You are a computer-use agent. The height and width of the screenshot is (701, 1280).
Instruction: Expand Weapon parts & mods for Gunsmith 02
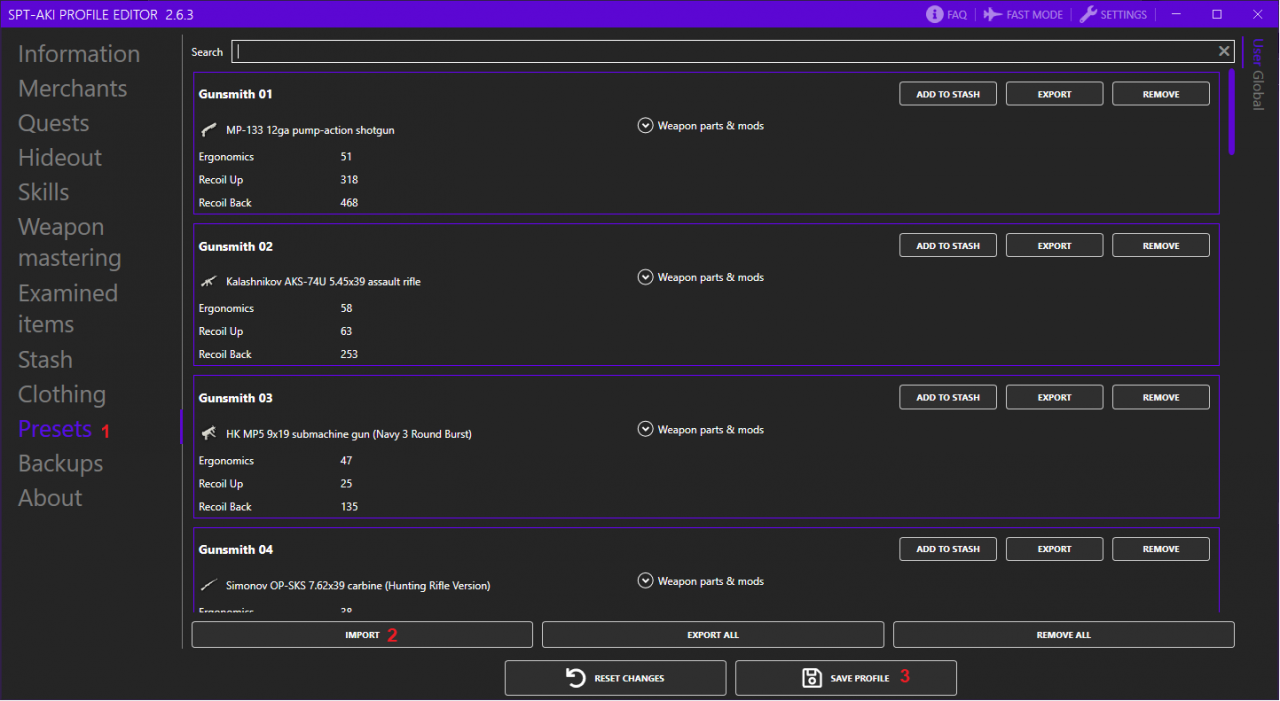(645, 278)
